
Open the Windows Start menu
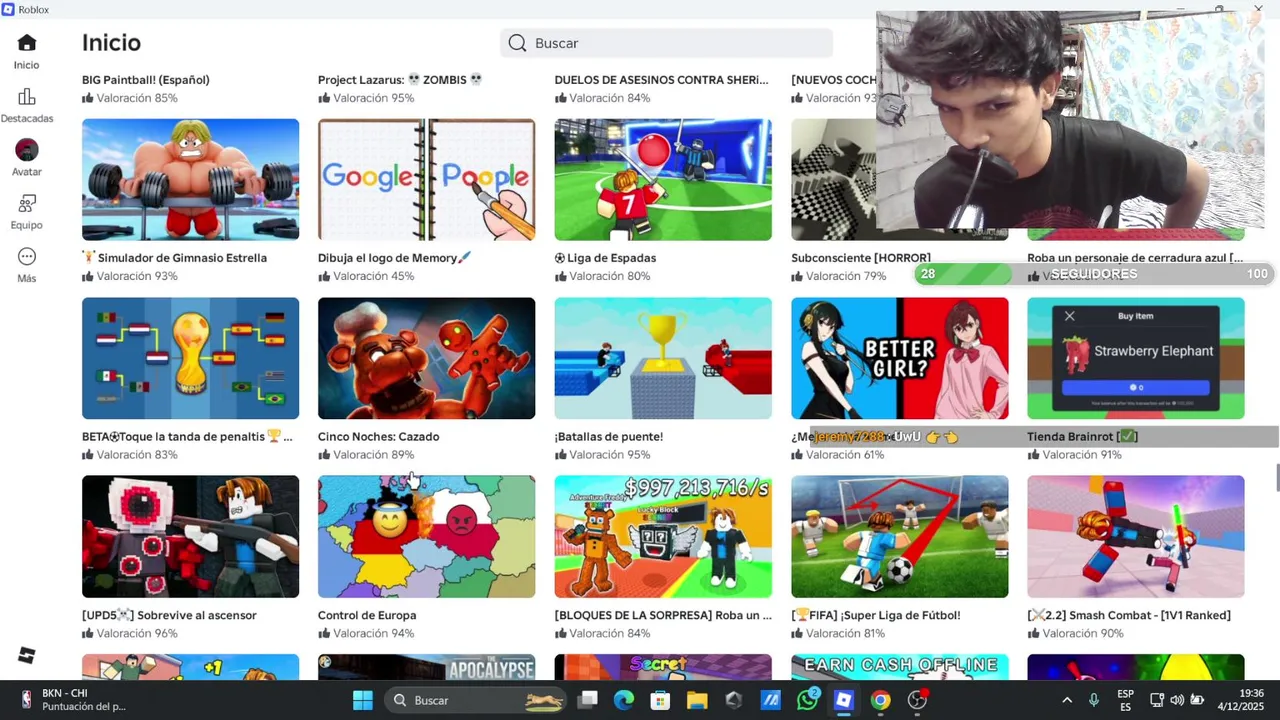[363, 700]
